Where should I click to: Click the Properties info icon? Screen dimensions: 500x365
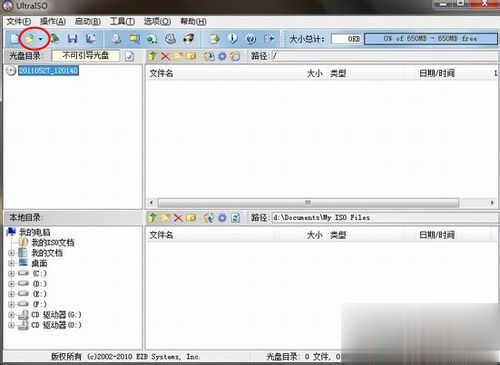click(x=233, y=39)
